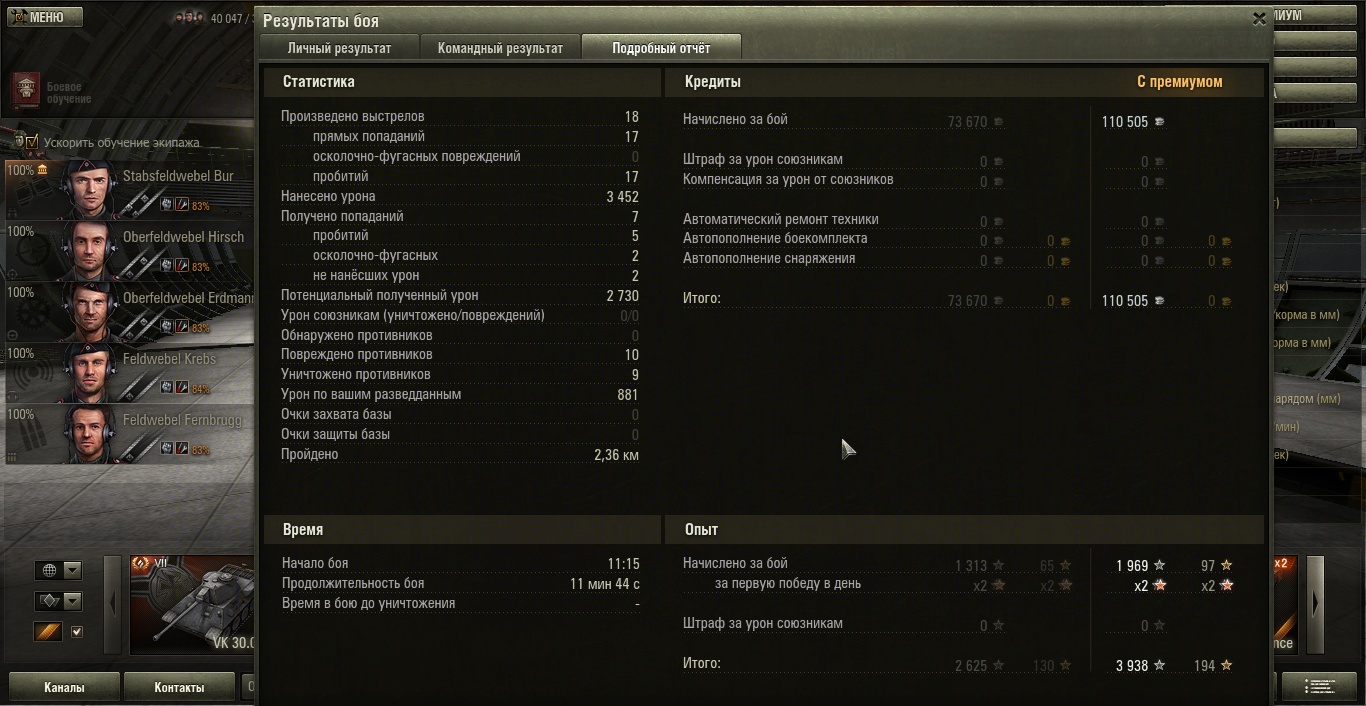Click fist perk icon of Oberfeldwebel Hirsch
This screenshot has height=706, width=1366.
[x=166, y=266]
